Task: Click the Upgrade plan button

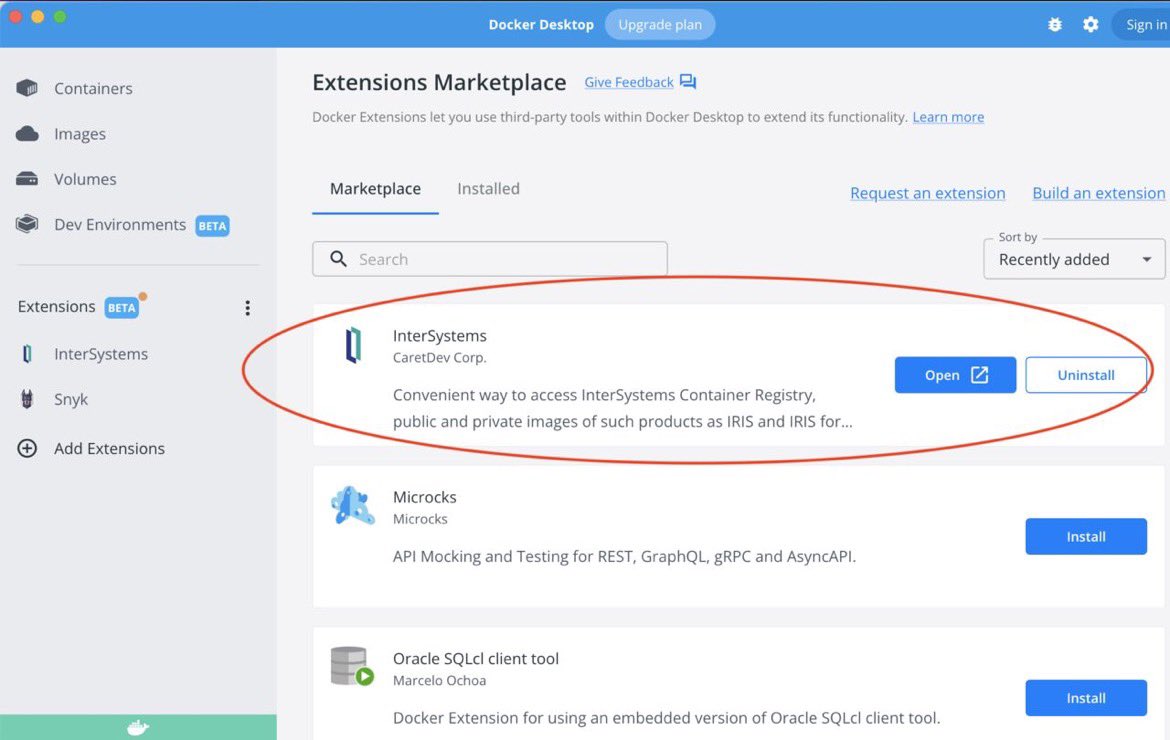Action: pyautogui.click(x=660, y=25)
